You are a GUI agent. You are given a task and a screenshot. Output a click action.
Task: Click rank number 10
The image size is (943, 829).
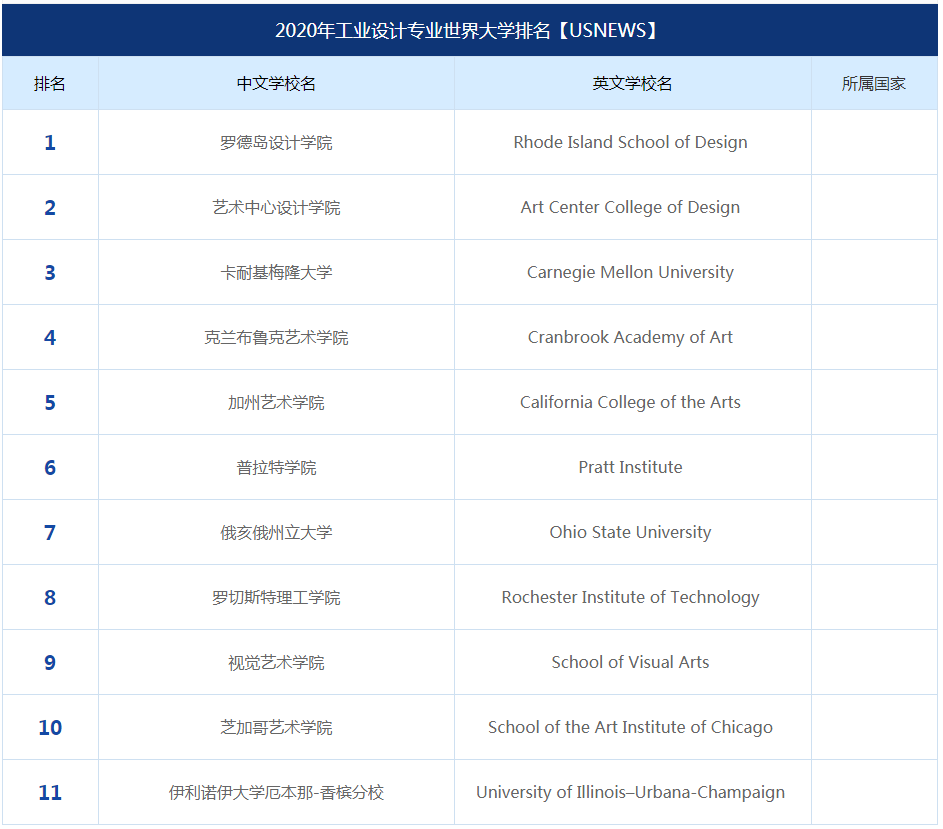coord(50,727)
